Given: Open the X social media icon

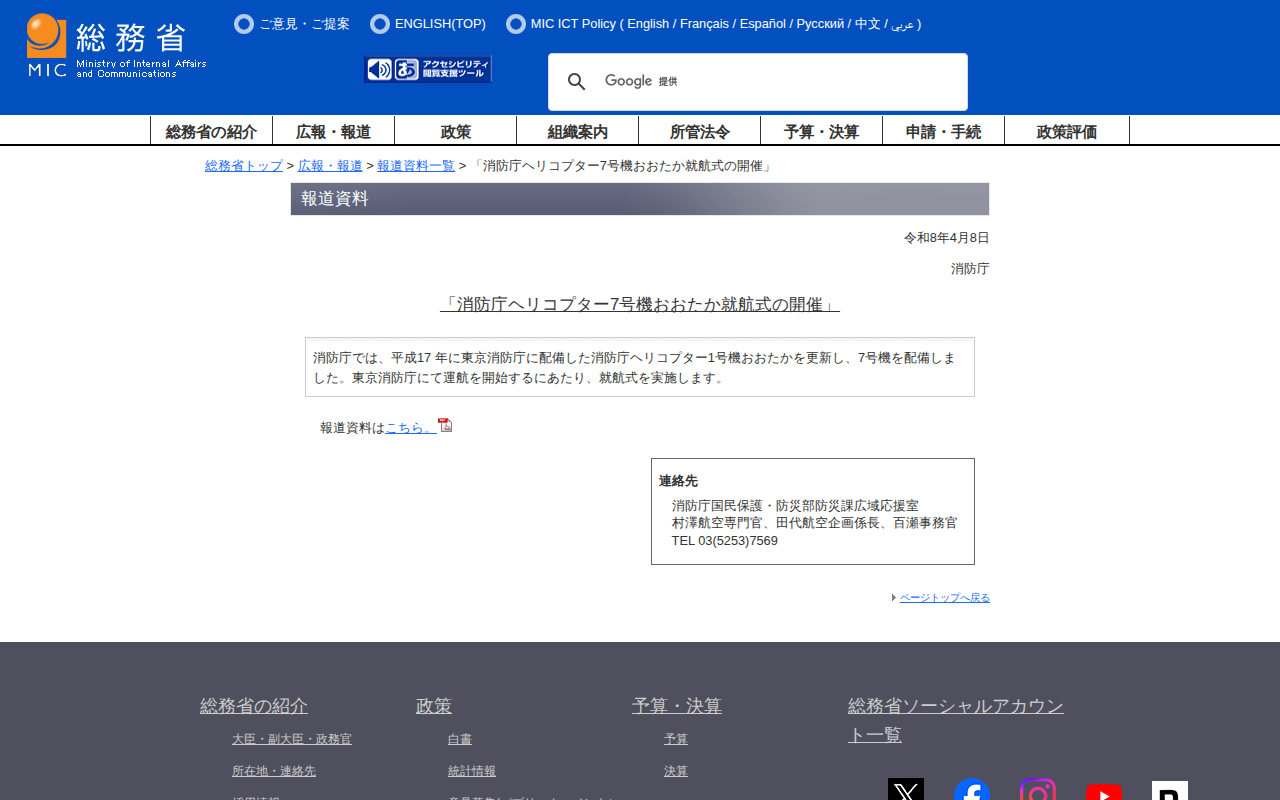Looking at the screenshot, I should [x=905, y=791].
